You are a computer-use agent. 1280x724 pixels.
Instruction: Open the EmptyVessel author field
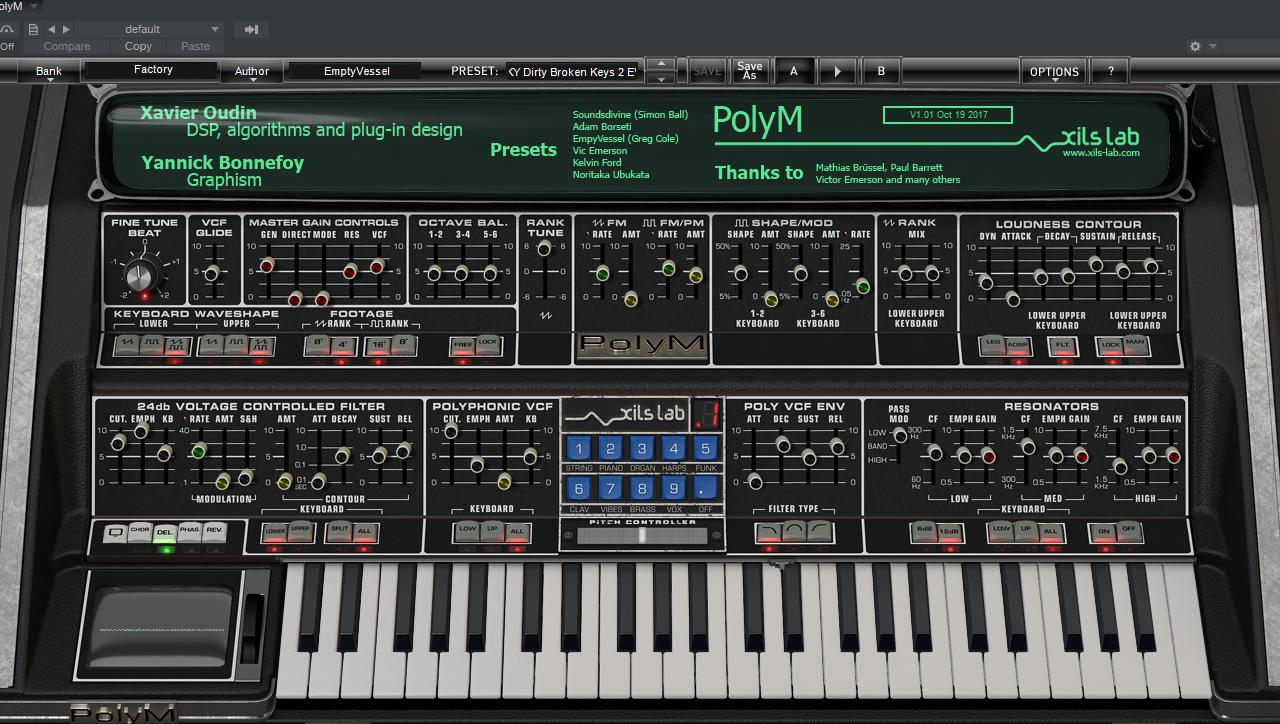tap(357, 70)
